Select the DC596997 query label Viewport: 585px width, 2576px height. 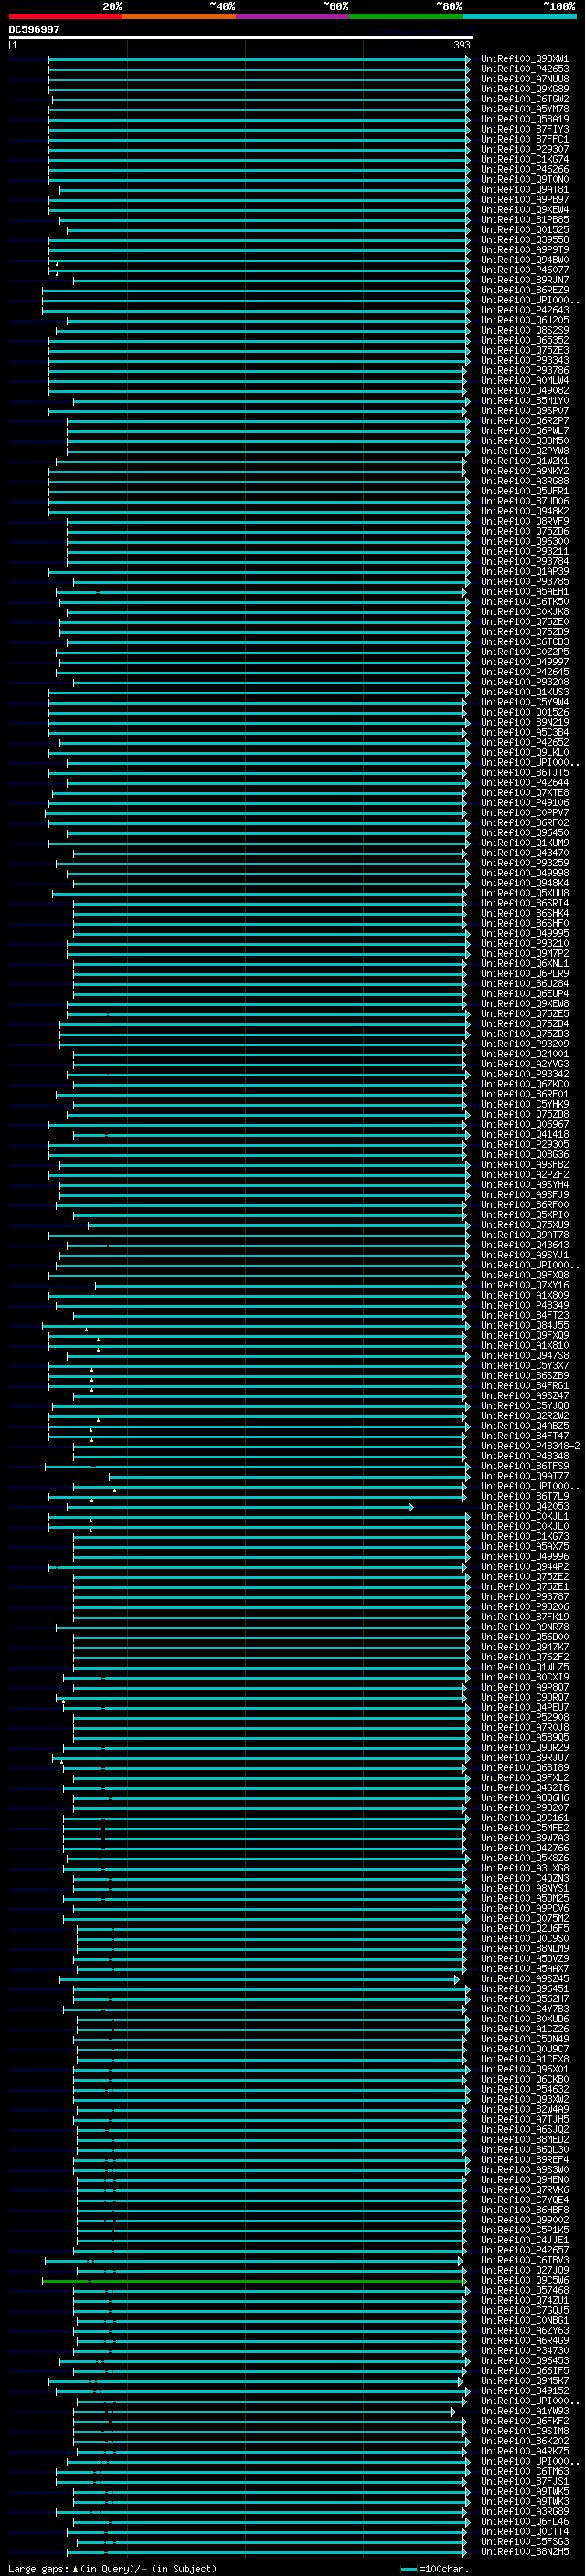click(34, 29)
